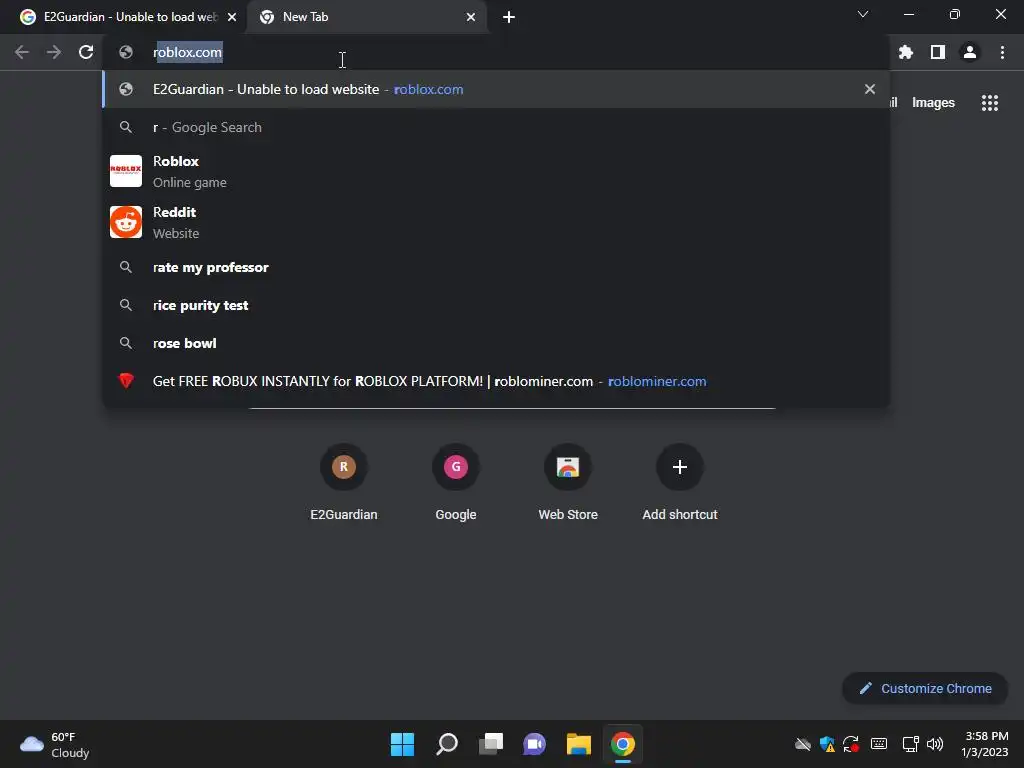1024x768 pixels.
Task: Click the browser back arrow
Action: pyautogui.click(x=22, y=52)
